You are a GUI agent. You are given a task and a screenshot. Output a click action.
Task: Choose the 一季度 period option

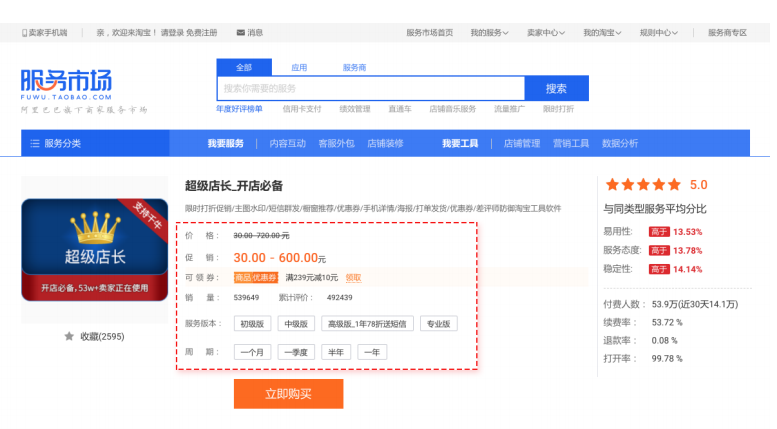pyautogui.click(x=296, y=352)
